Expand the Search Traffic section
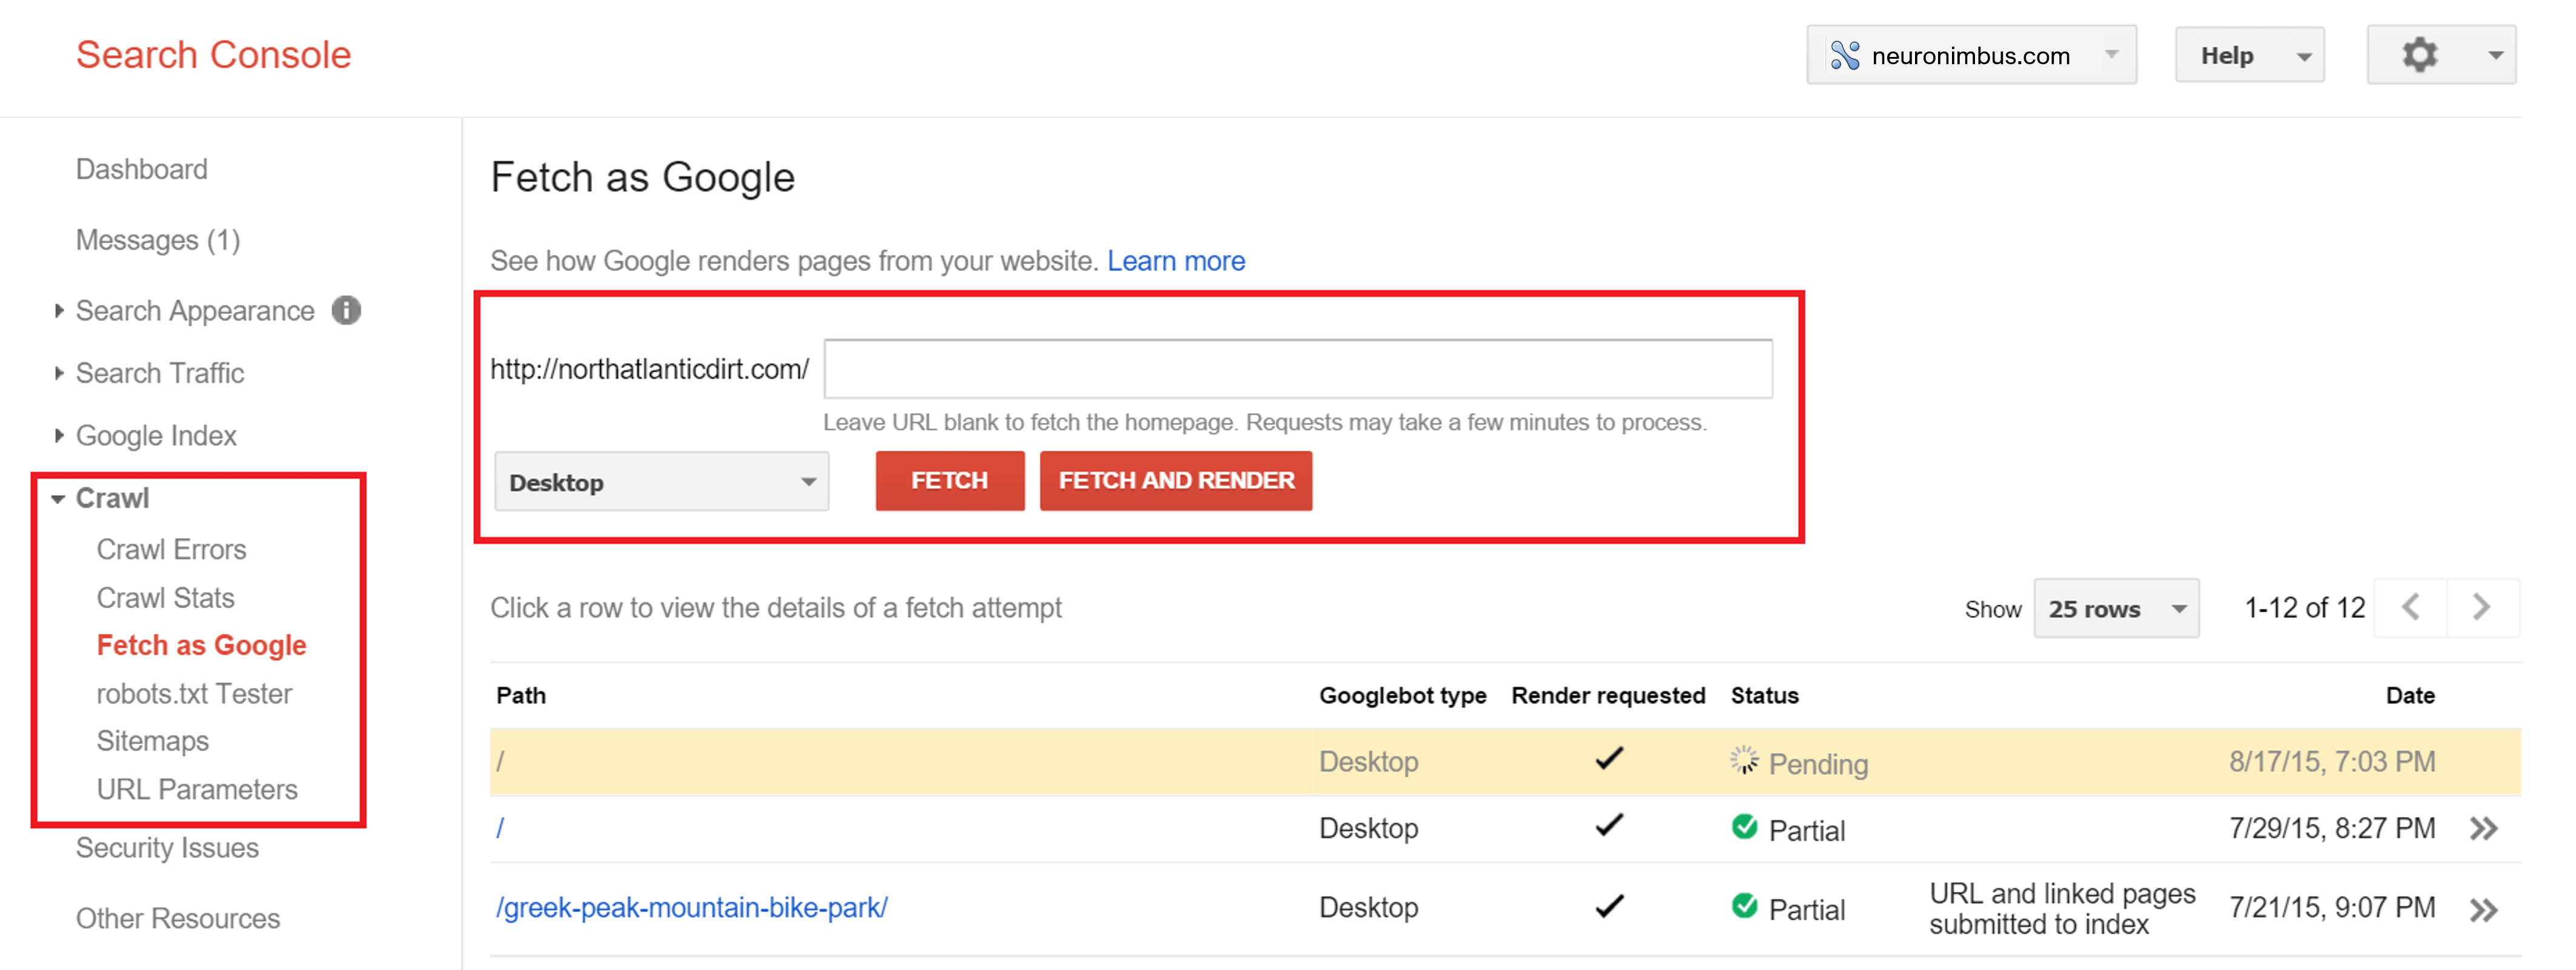This screenshot has height=970, width=2576. pyautogui.click(x=59, y=373)
